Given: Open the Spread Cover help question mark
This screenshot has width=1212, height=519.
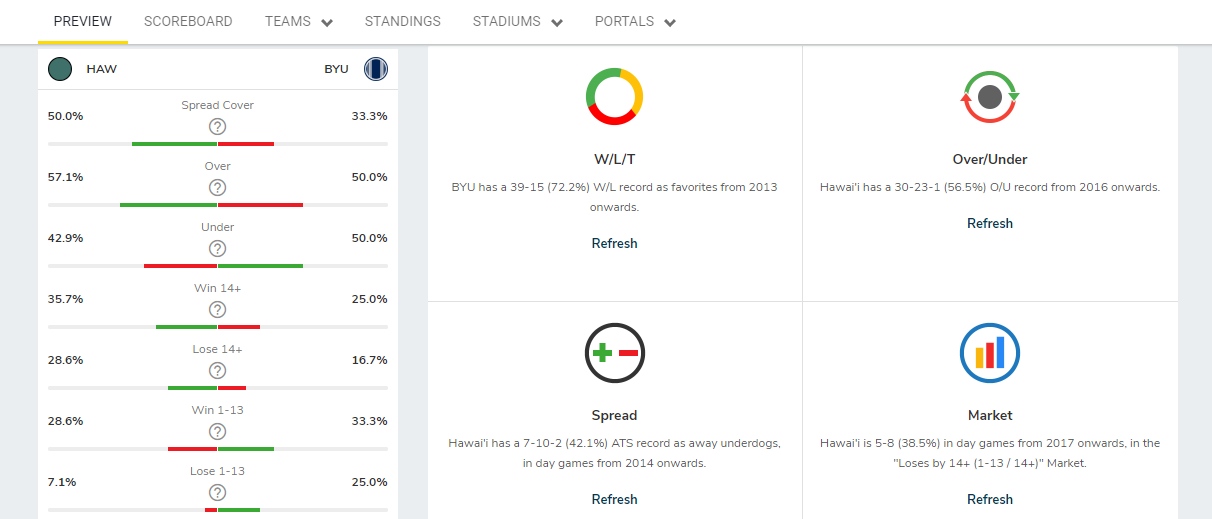Looking at the screenshot, I should (217, 126).
